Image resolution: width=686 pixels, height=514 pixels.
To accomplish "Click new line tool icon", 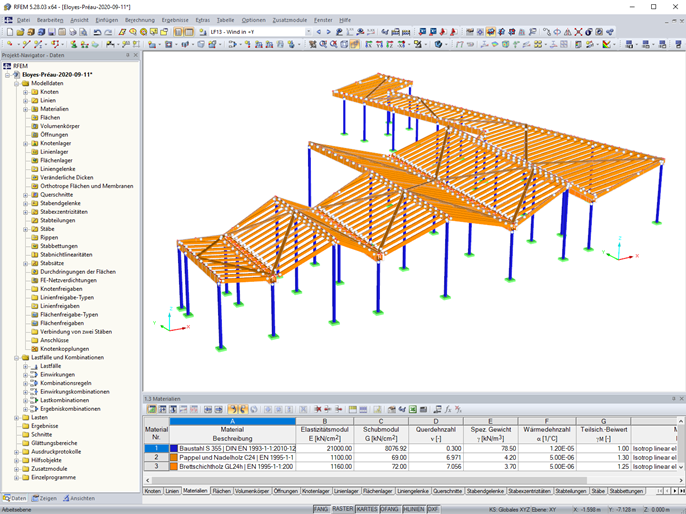I will coord(26,44).
